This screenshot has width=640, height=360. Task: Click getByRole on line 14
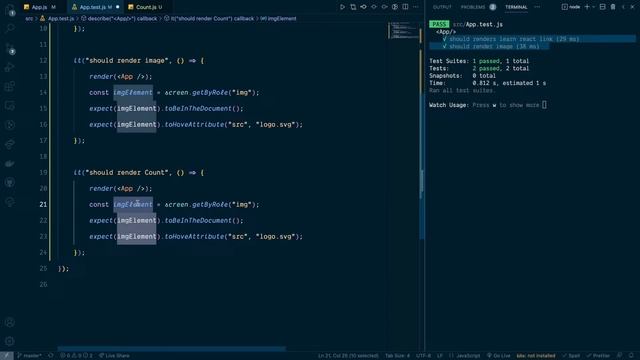point(210,93)
